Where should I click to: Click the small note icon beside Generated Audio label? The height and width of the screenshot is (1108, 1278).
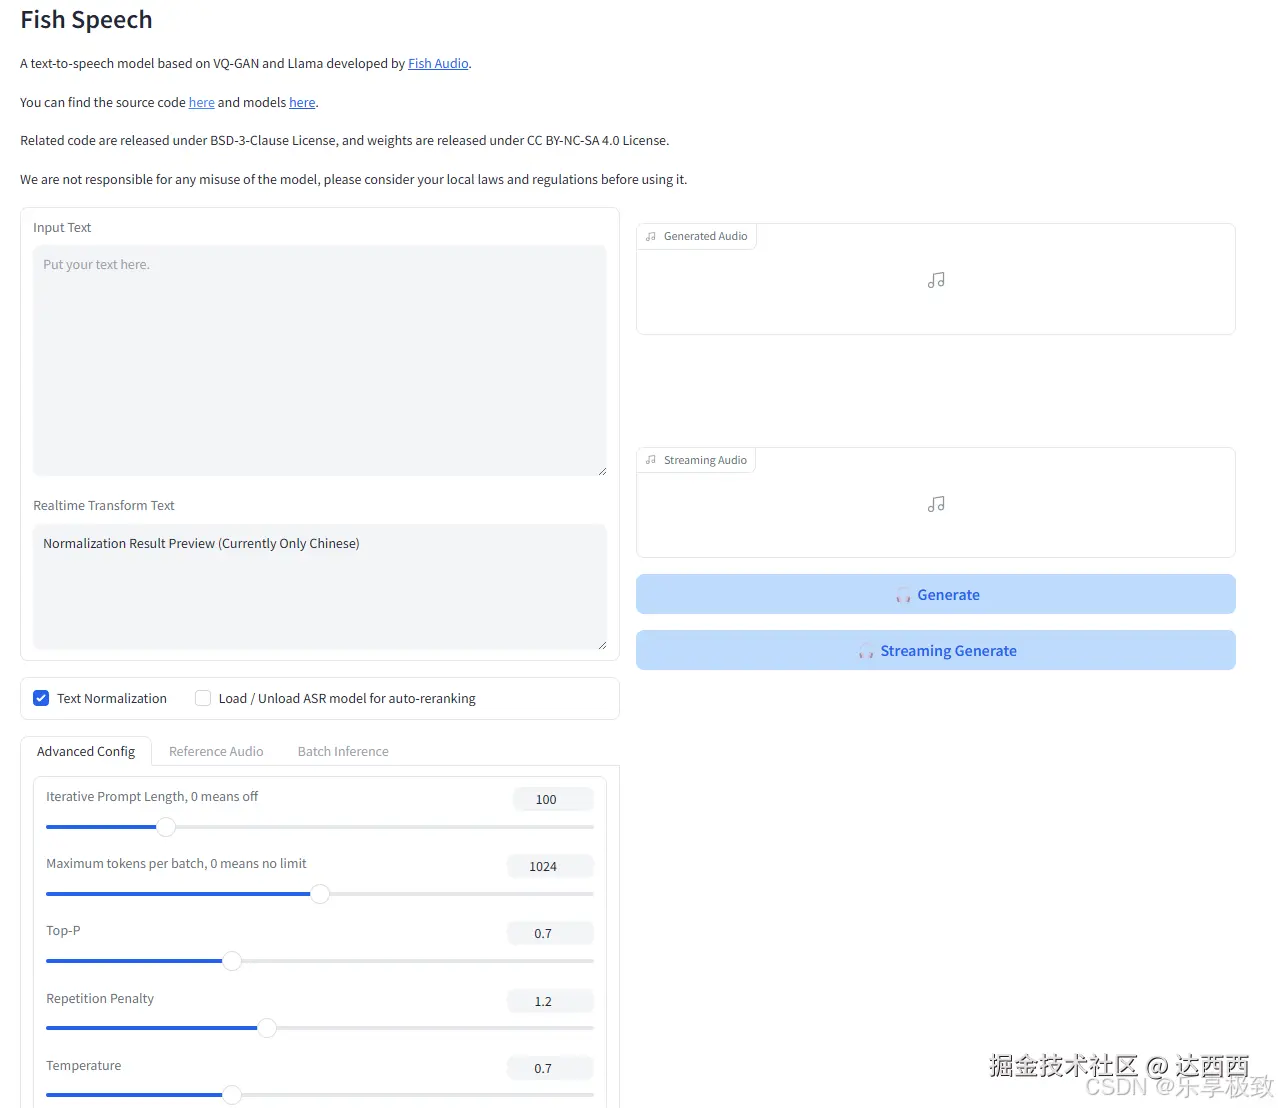pos(651,236)
